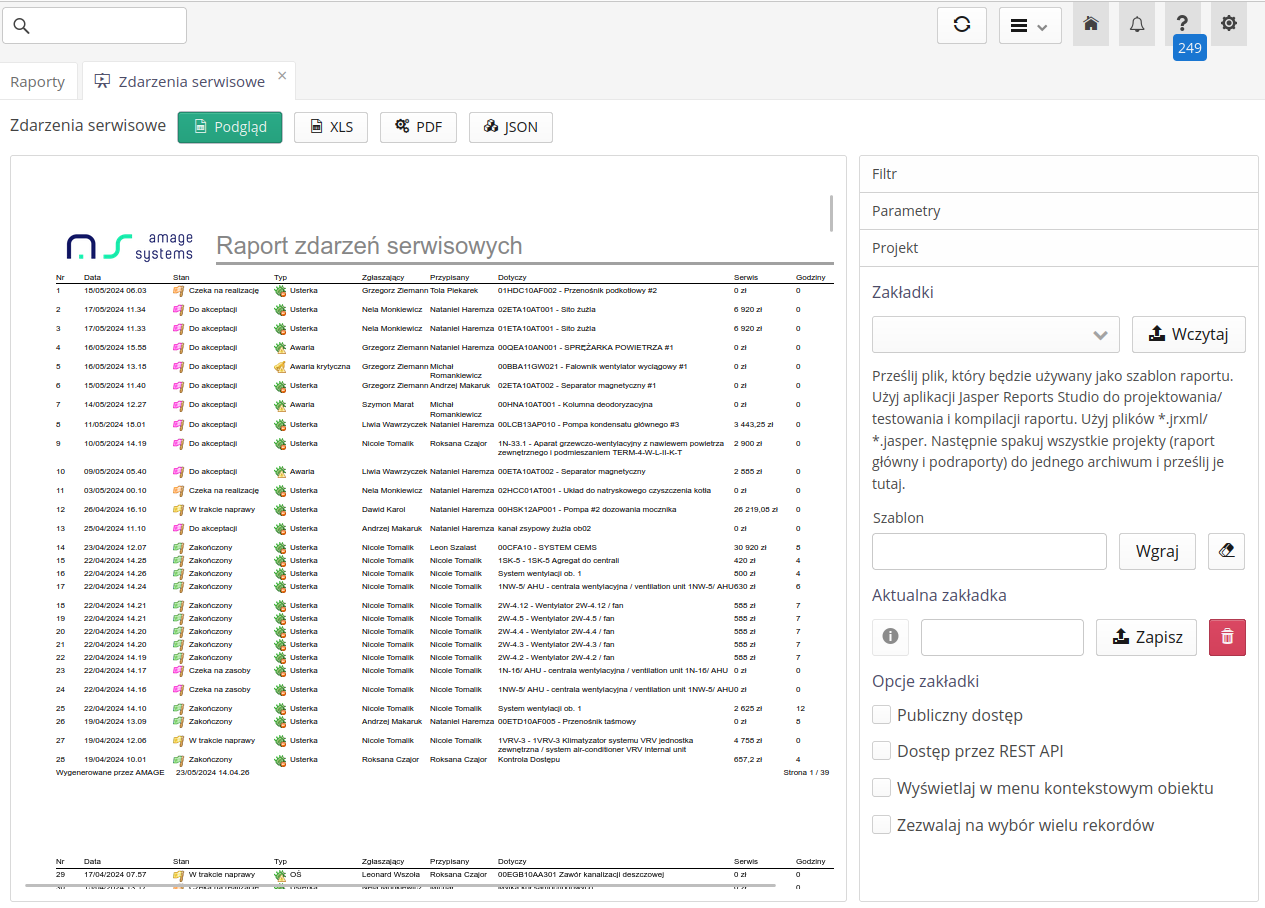This screenshot has height=908, width=1265.
Task: Expand the hamburger menu dropdown
Action: pyautogui.click(x=1030, y=26)
